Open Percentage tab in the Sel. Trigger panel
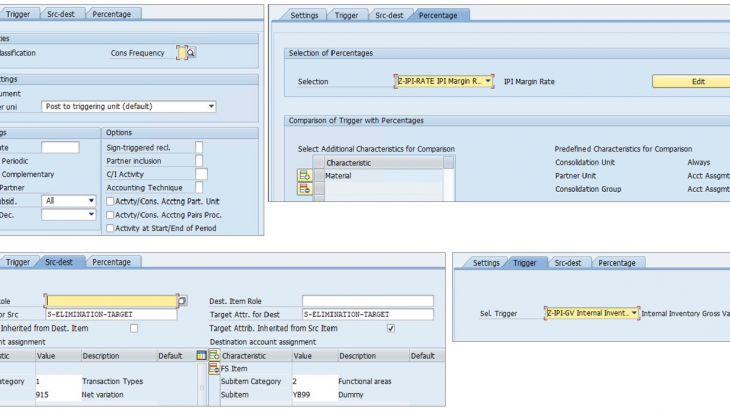730x410 pixels. [616, 263]
